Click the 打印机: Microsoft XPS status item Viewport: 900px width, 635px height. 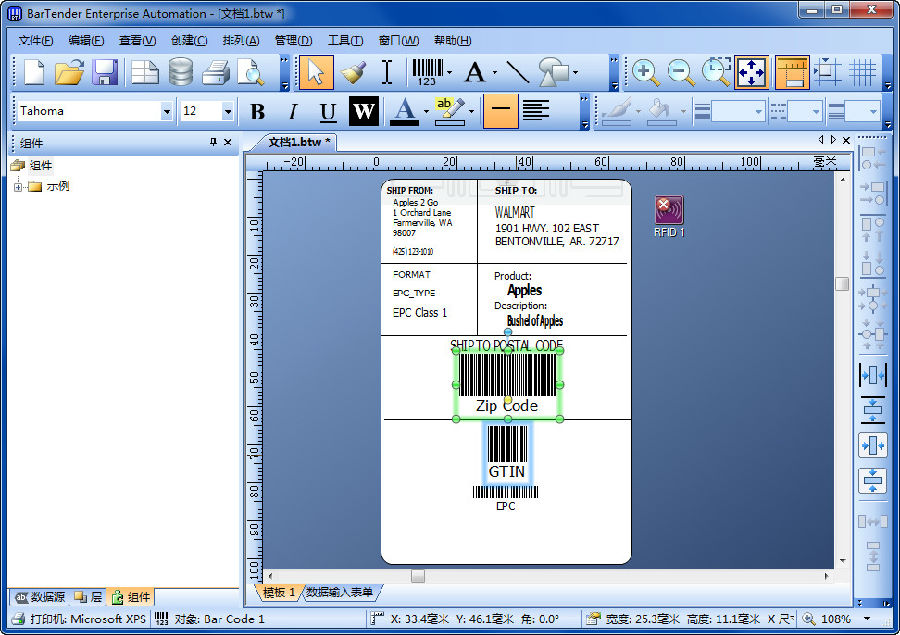click(x=78, y=619)
